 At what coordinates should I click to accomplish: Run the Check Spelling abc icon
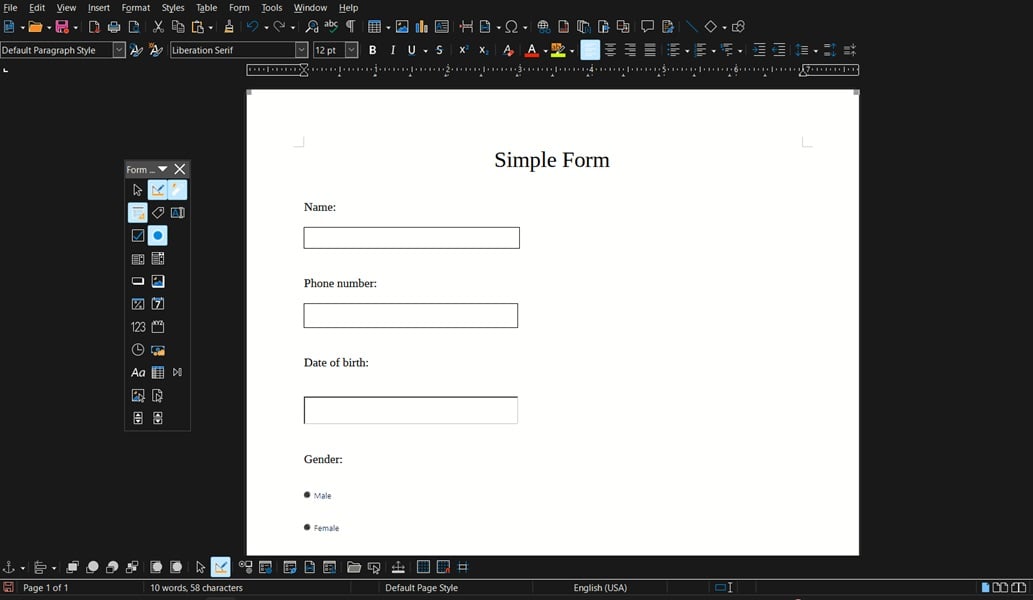click(331, 26)
